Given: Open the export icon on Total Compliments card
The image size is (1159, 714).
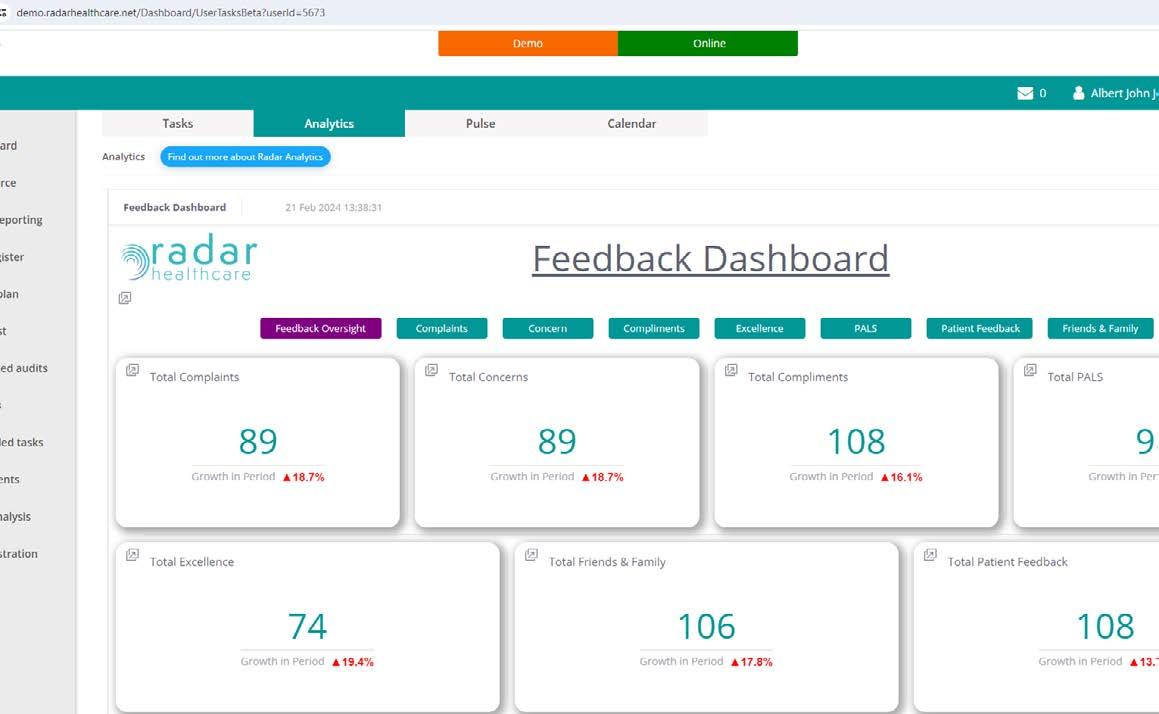Looking at the screenshot, I should tap(731, 370).
